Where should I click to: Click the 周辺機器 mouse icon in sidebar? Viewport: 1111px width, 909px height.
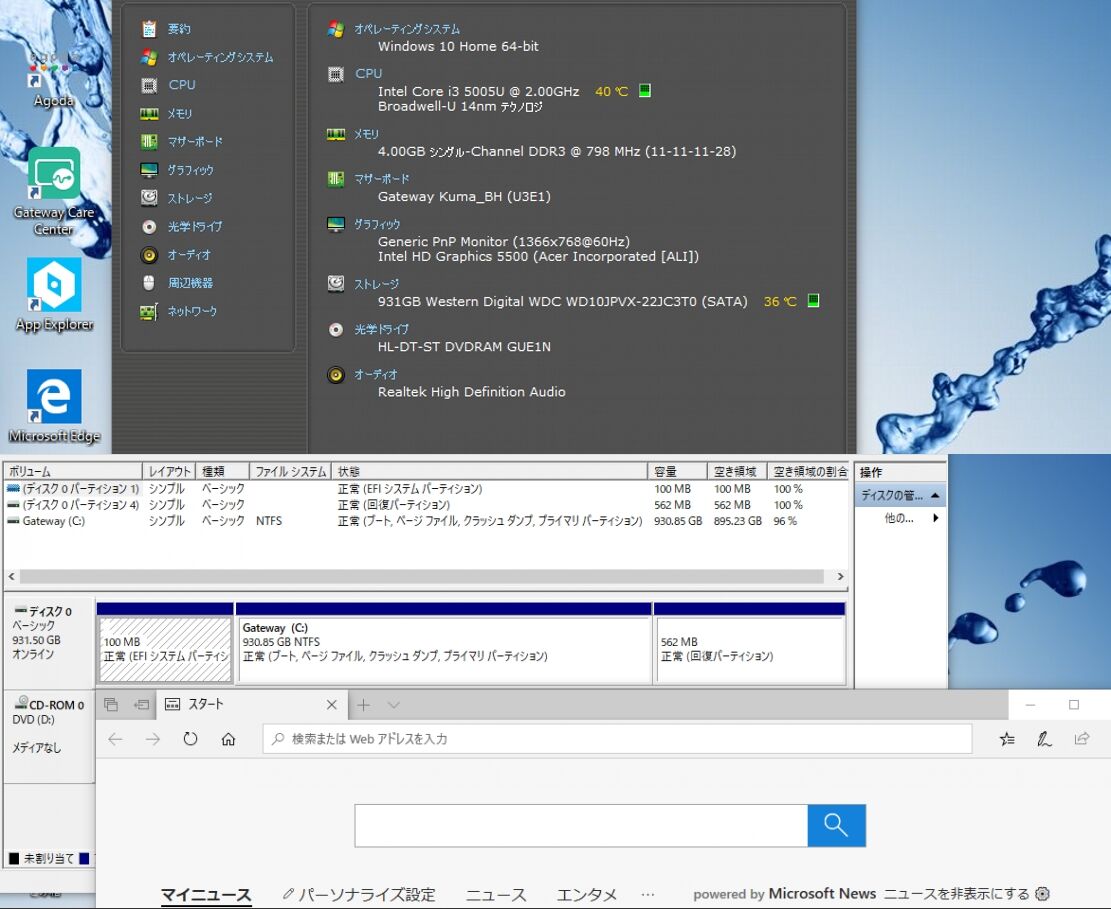point(149,283)
